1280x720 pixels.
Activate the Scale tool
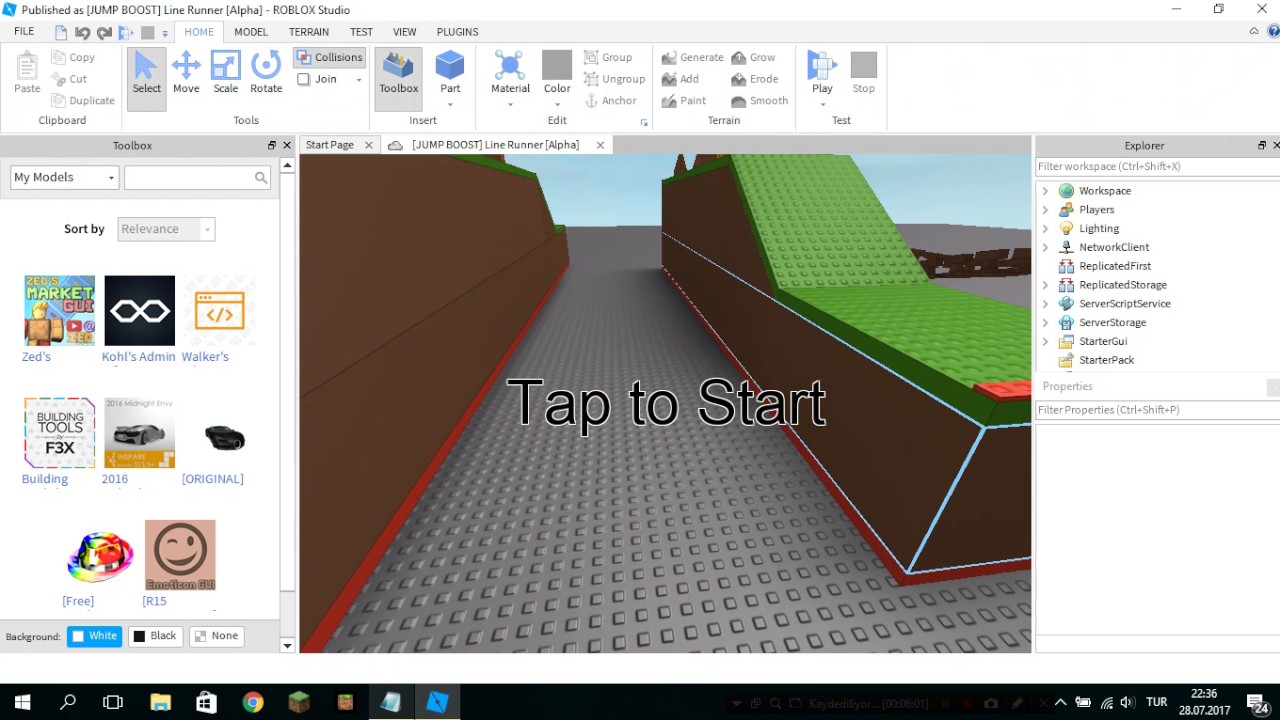(x=226, y=73)
